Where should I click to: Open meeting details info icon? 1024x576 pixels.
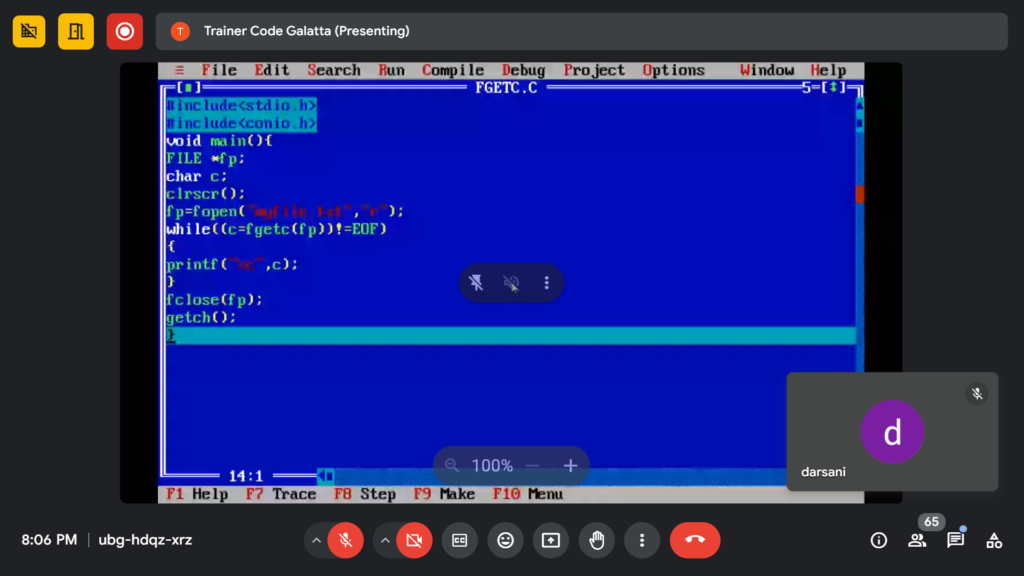(879, 540)
